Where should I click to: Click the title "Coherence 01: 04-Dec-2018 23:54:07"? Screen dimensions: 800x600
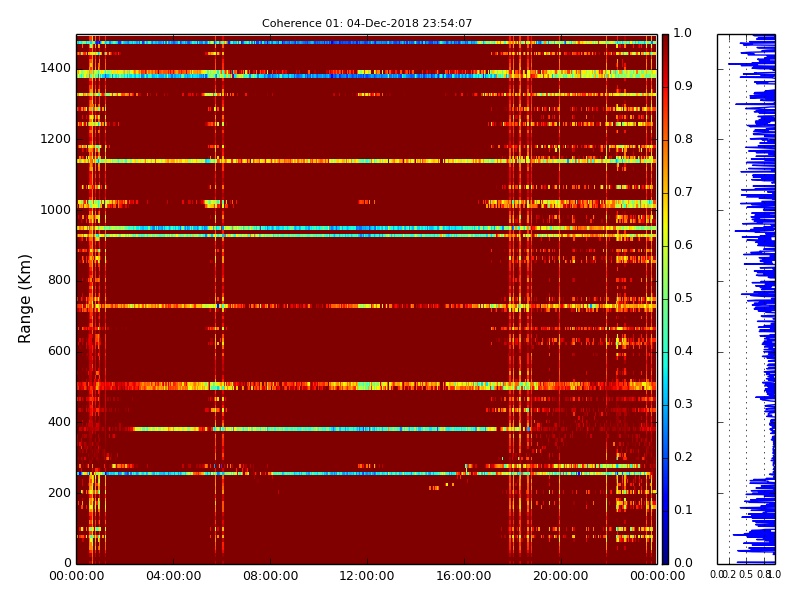click(x=367, y=23)
